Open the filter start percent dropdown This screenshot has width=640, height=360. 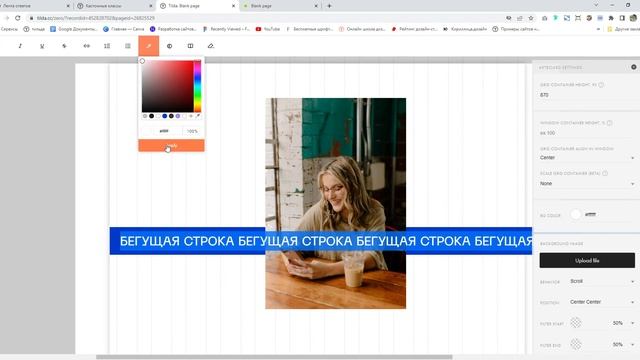[623, 323]
